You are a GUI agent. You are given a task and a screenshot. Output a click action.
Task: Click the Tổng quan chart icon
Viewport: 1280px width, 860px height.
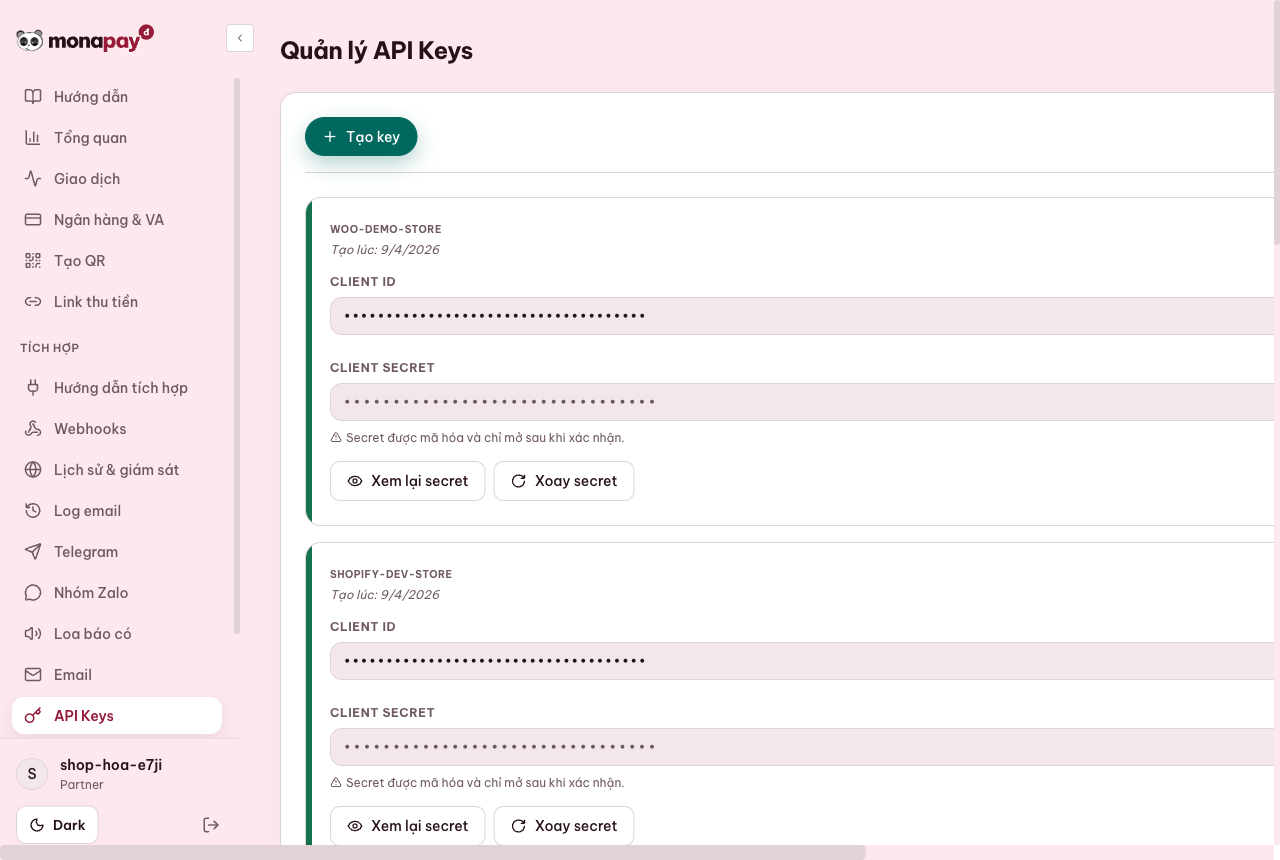click(x=33, y=138)
